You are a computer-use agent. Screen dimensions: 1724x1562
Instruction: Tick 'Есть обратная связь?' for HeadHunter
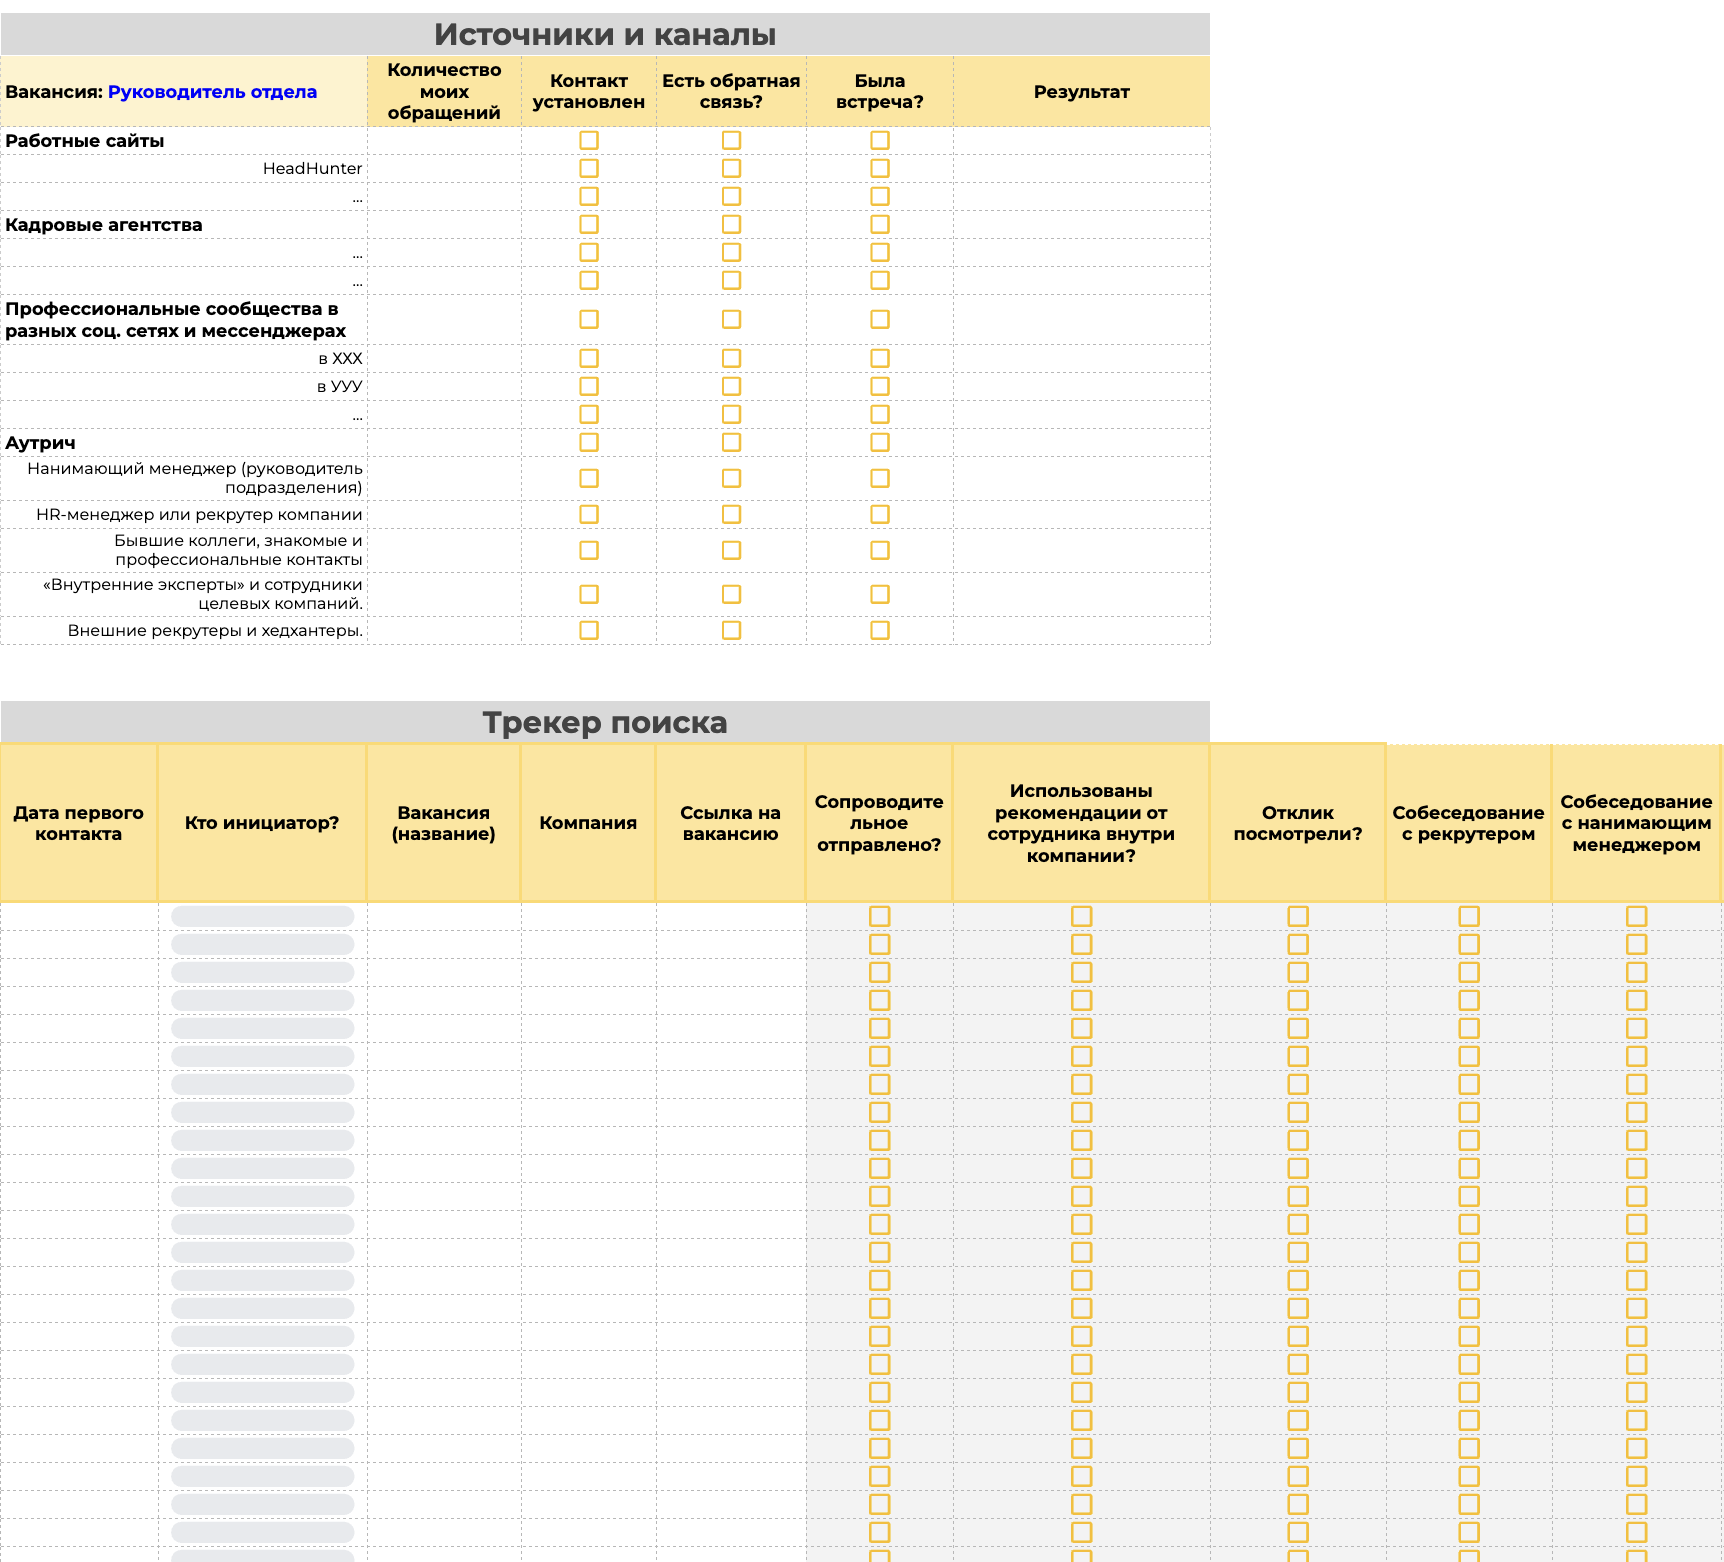(x=731, y=168)
